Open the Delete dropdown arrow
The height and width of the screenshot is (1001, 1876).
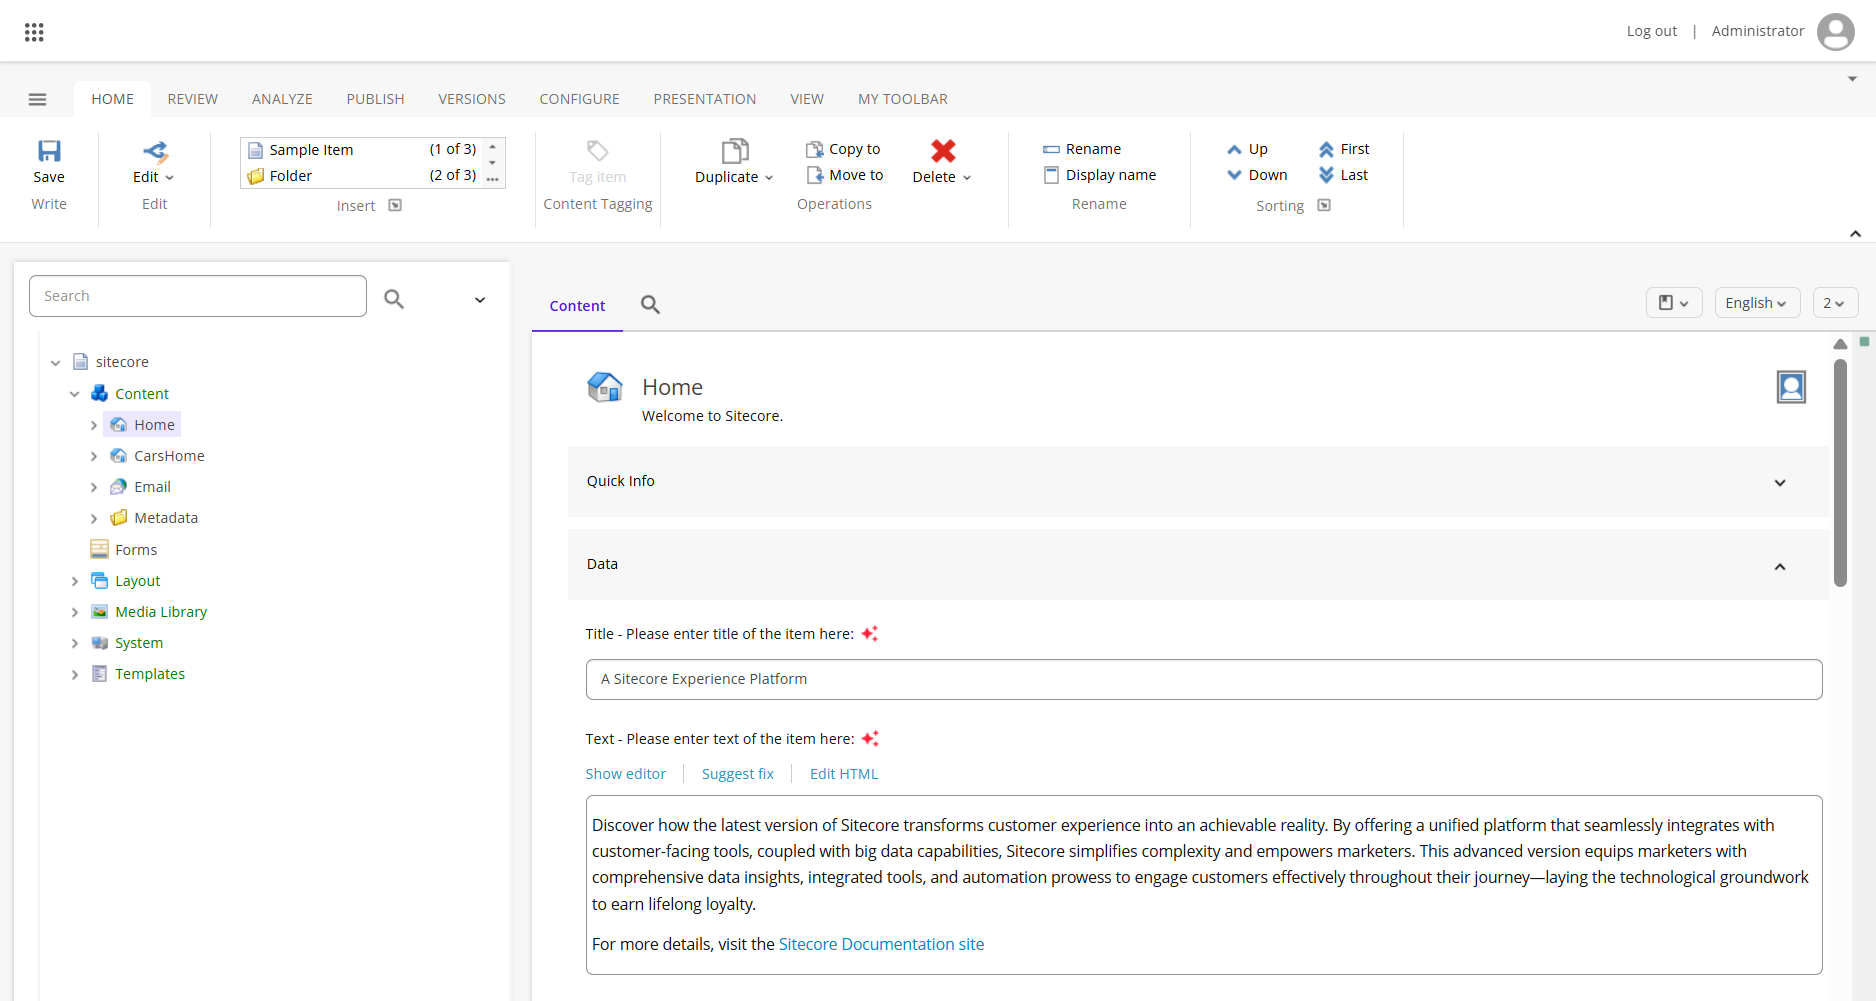967,178
